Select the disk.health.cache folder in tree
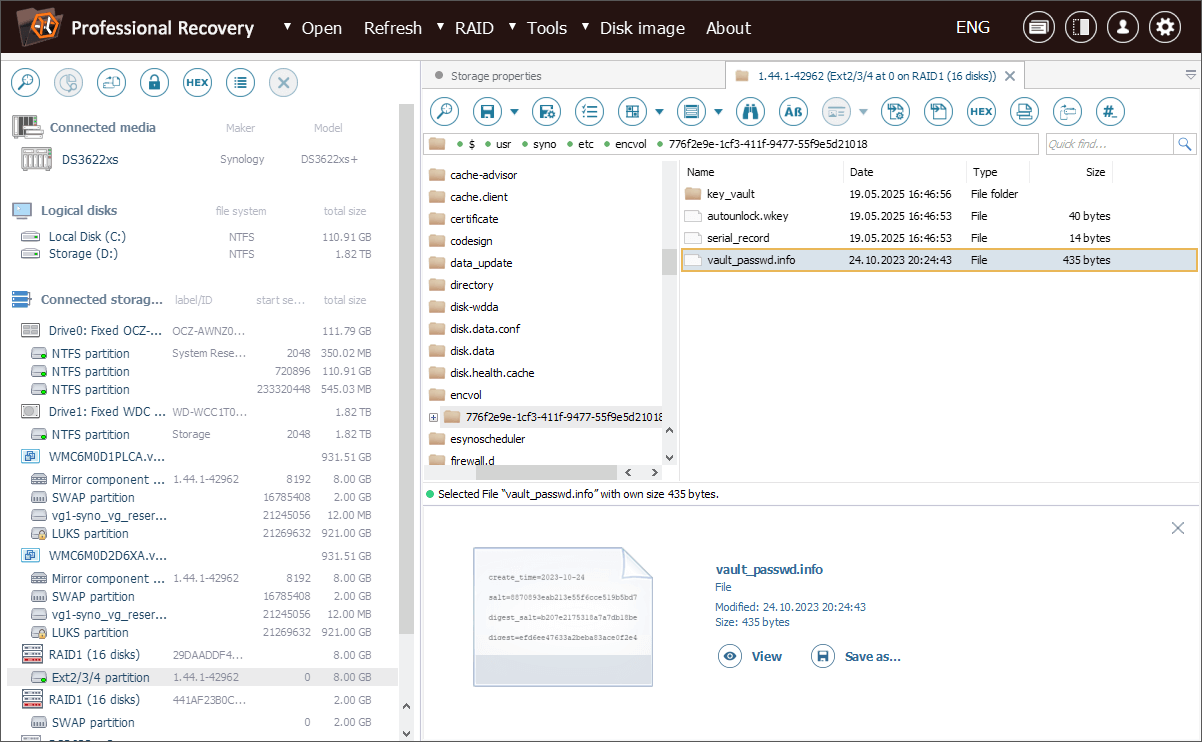The image size is (1202, 742). (x=492, y=373)
